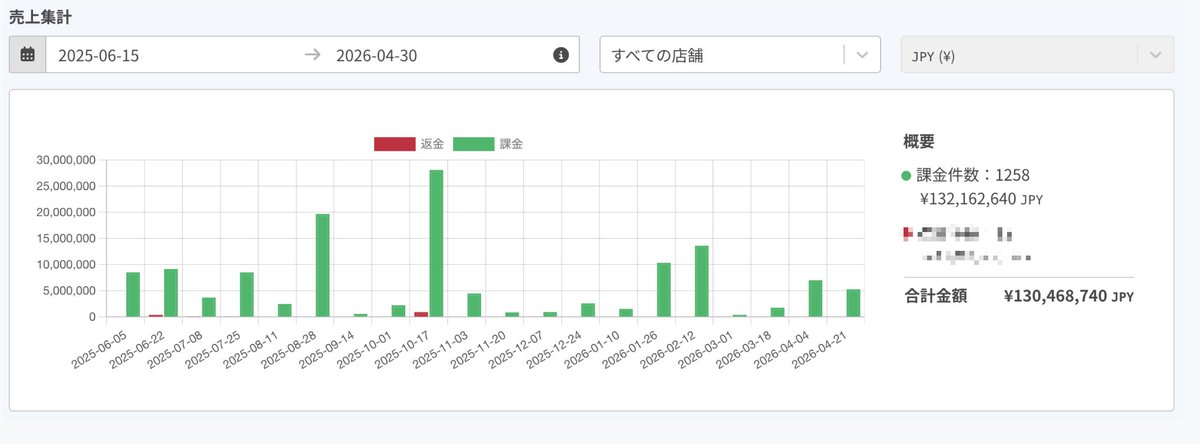Click the small red refund bar near 2025-10-17

click(421, 314)
